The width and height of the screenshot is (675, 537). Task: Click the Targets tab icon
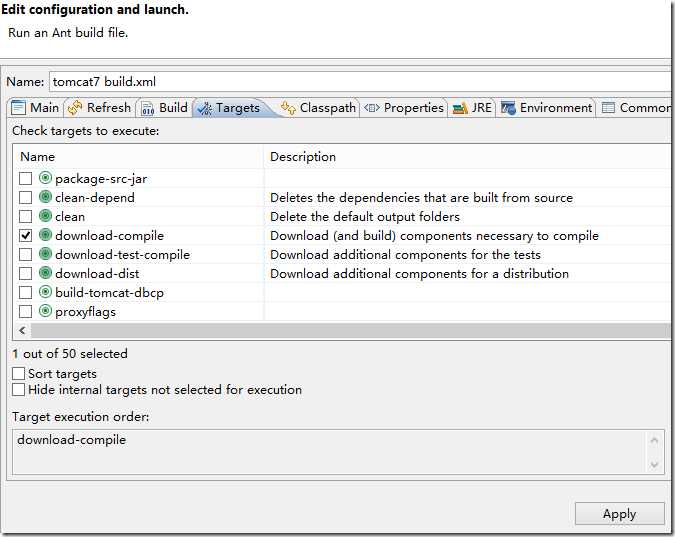204,109
